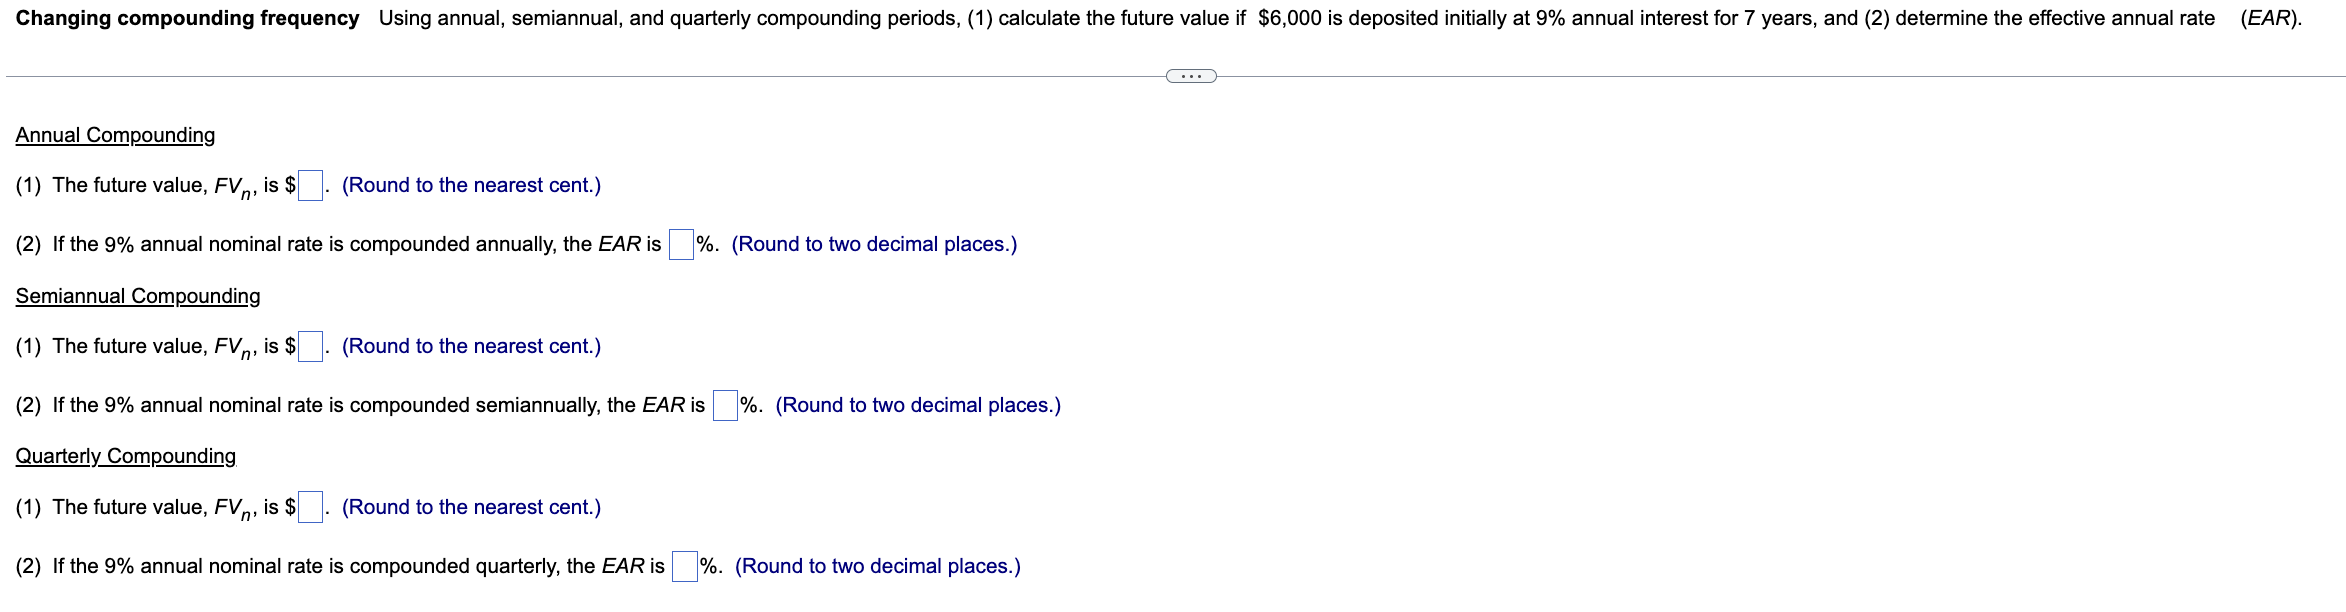Click the bold Changing compounding frequency title

190,17
